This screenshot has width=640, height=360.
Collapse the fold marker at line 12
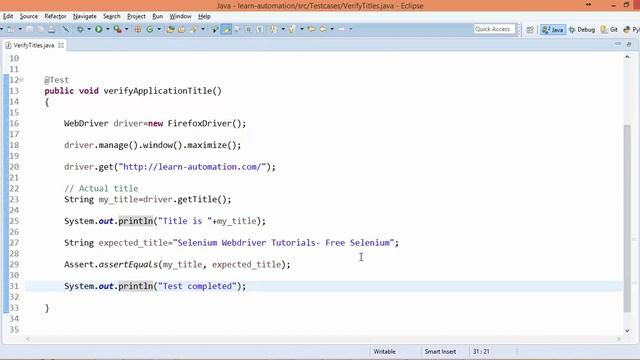pos(22,80)
